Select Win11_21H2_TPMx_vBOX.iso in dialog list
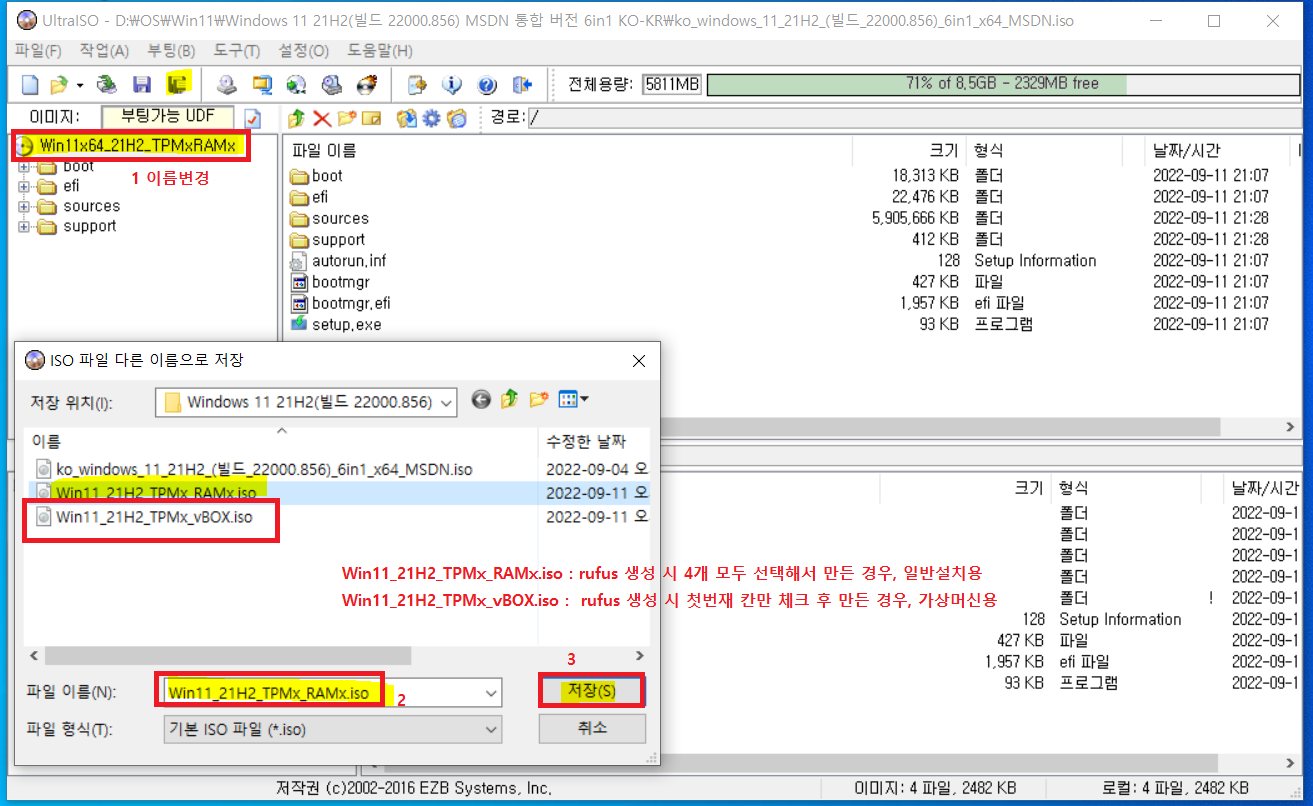Screen dimensions: 1313x806 [154, 517]
